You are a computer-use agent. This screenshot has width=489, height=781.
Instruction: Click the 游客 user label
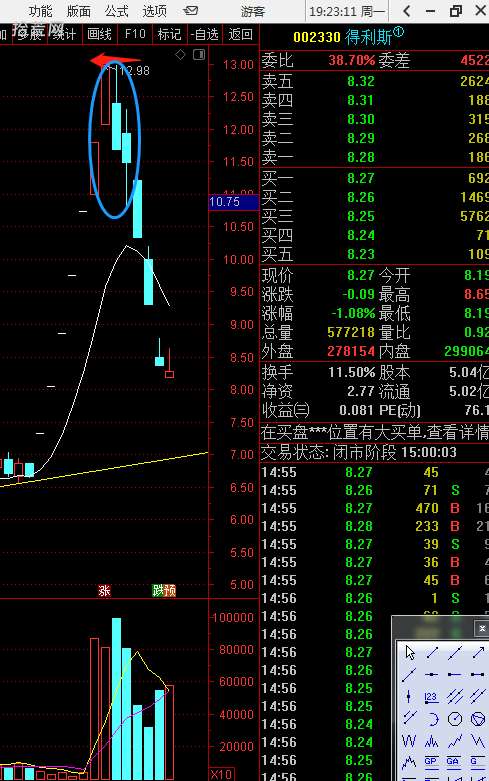pyautogui.click(x=253, y=11)
